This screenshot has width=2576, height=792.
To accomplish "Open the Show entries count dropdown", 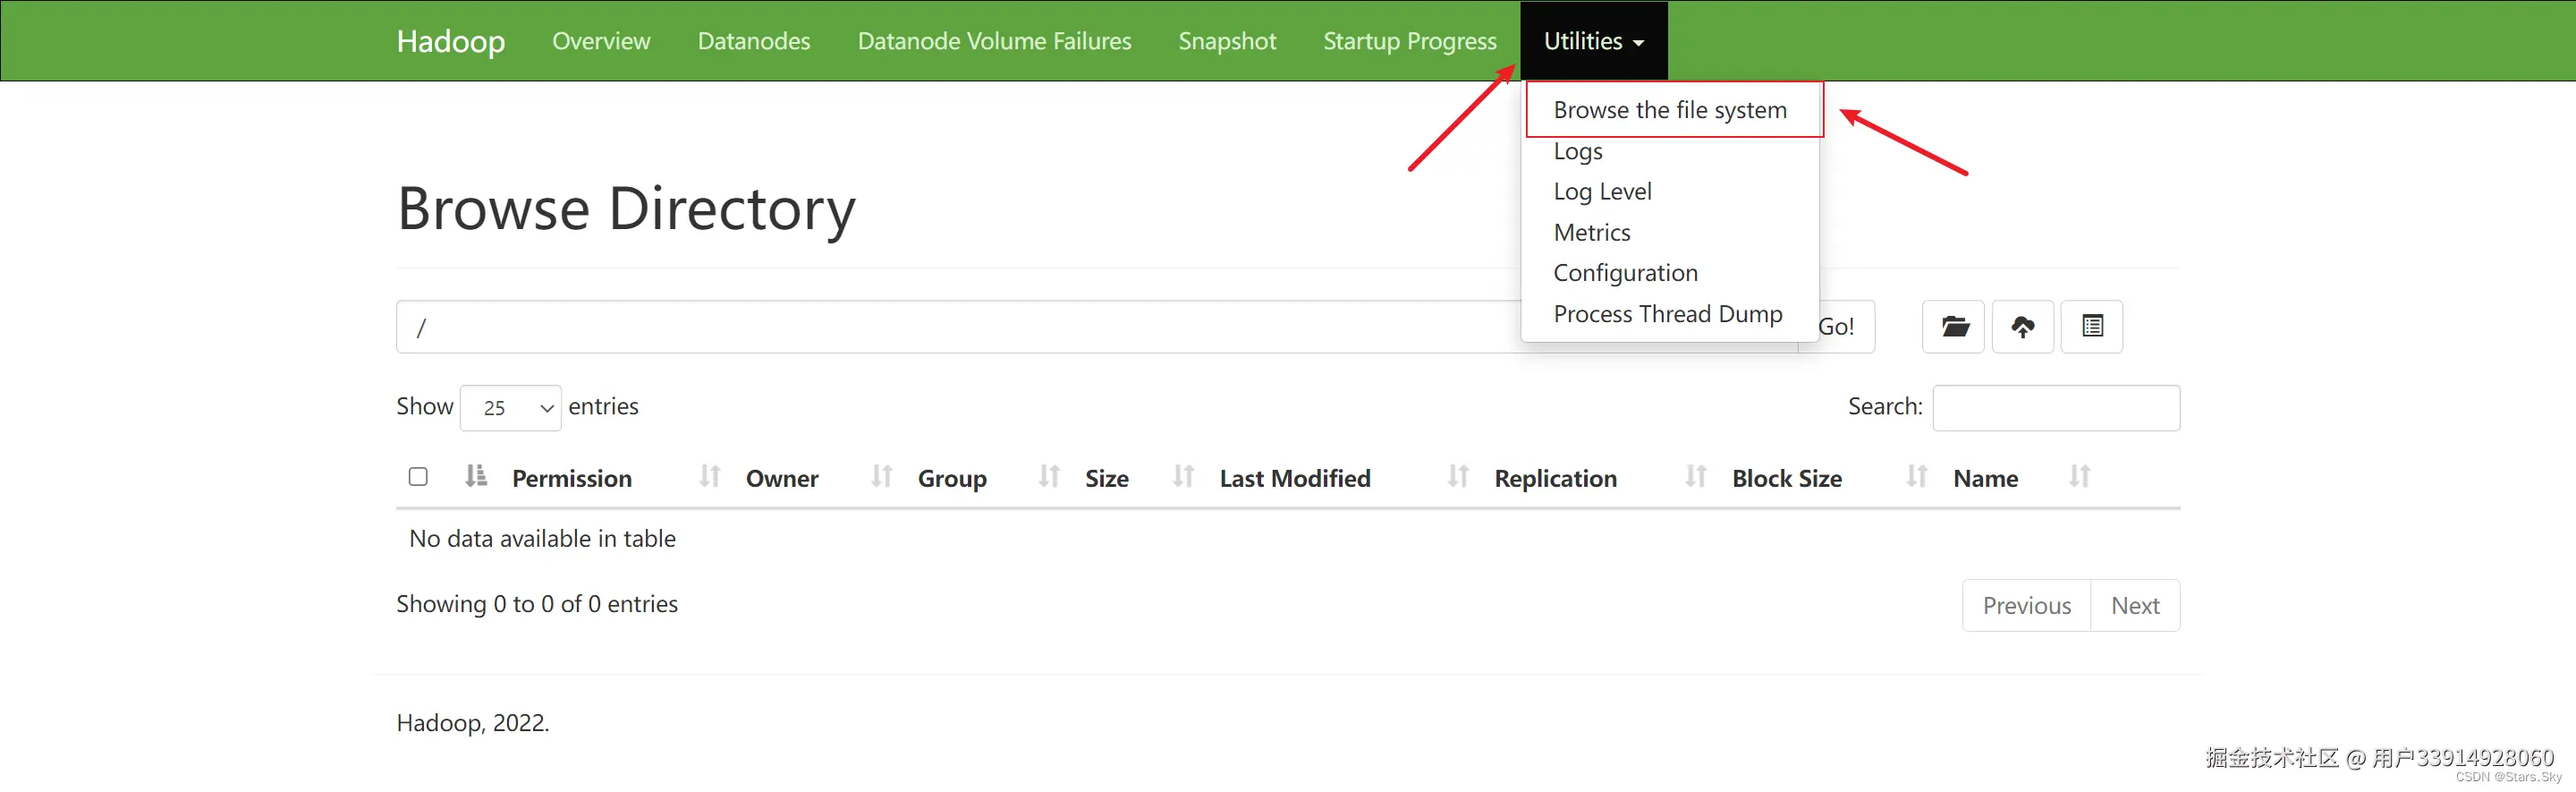I will tap(510, 408).
